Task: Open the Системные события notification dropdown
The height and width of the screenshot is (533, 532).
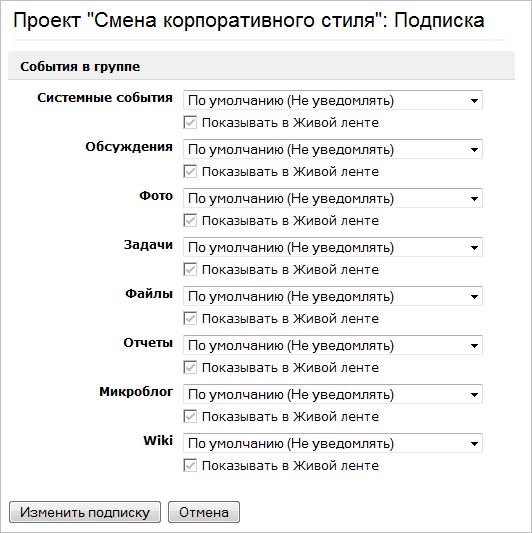Action: [x=333, y=100]
